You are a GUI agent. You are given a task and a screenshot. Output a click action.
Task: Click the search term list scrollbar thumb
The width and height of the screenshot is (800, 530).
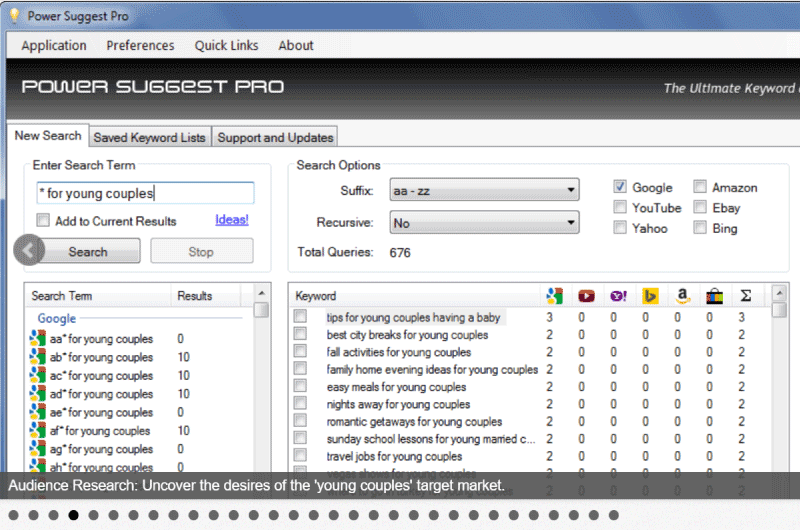coord(261,310)
